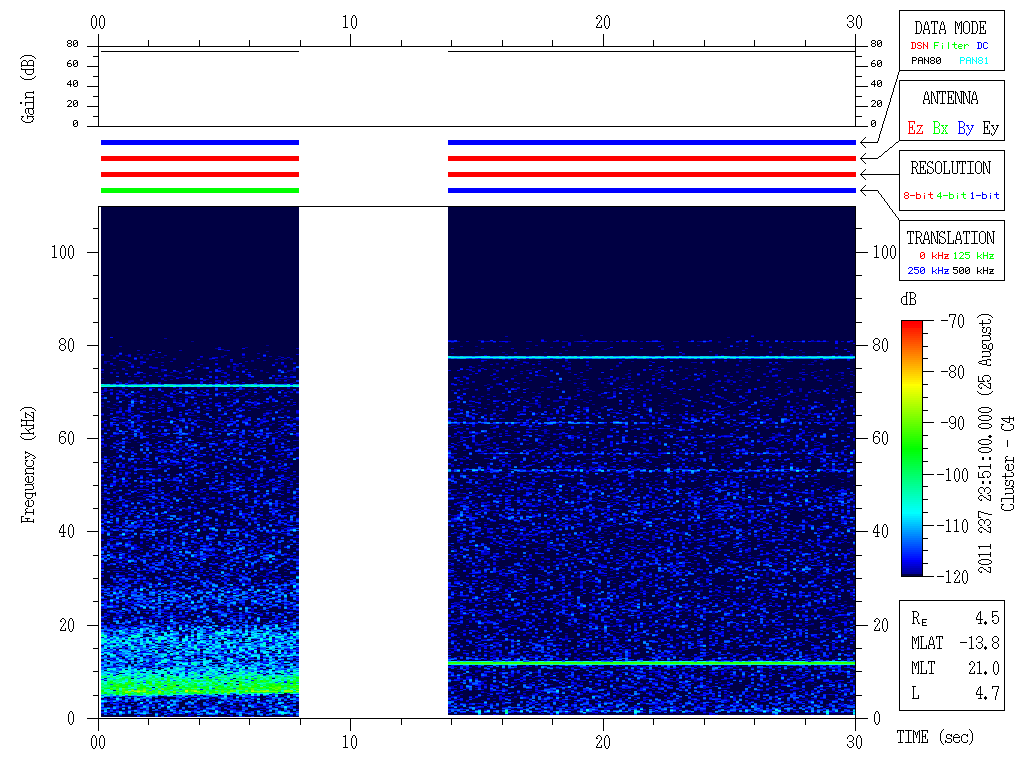Screen dimensions: 1024x768
Task: Click the bright cyan line near 77 kHz
Action: [652, 357]
